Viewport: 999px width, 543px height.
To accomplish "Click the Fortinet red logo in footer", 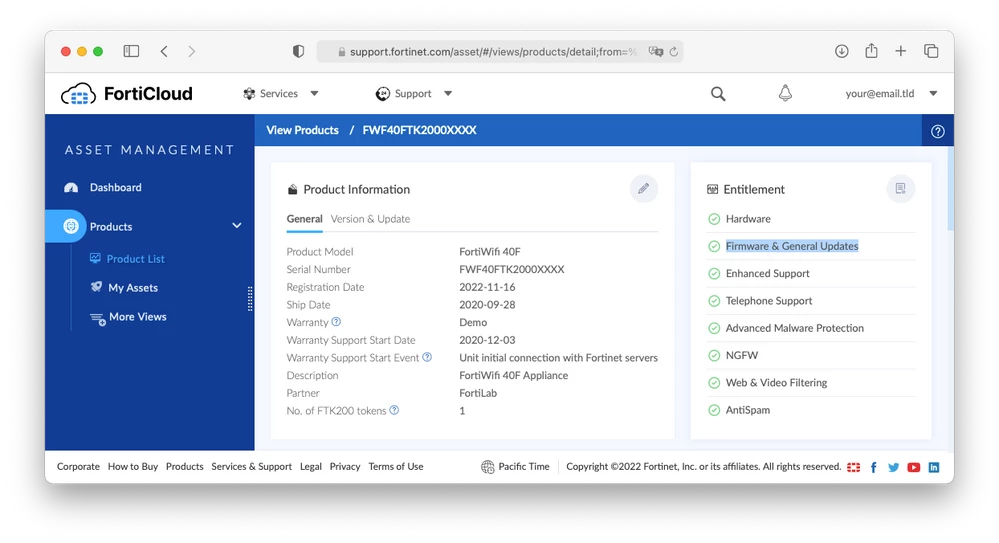I will coord(854,467).
